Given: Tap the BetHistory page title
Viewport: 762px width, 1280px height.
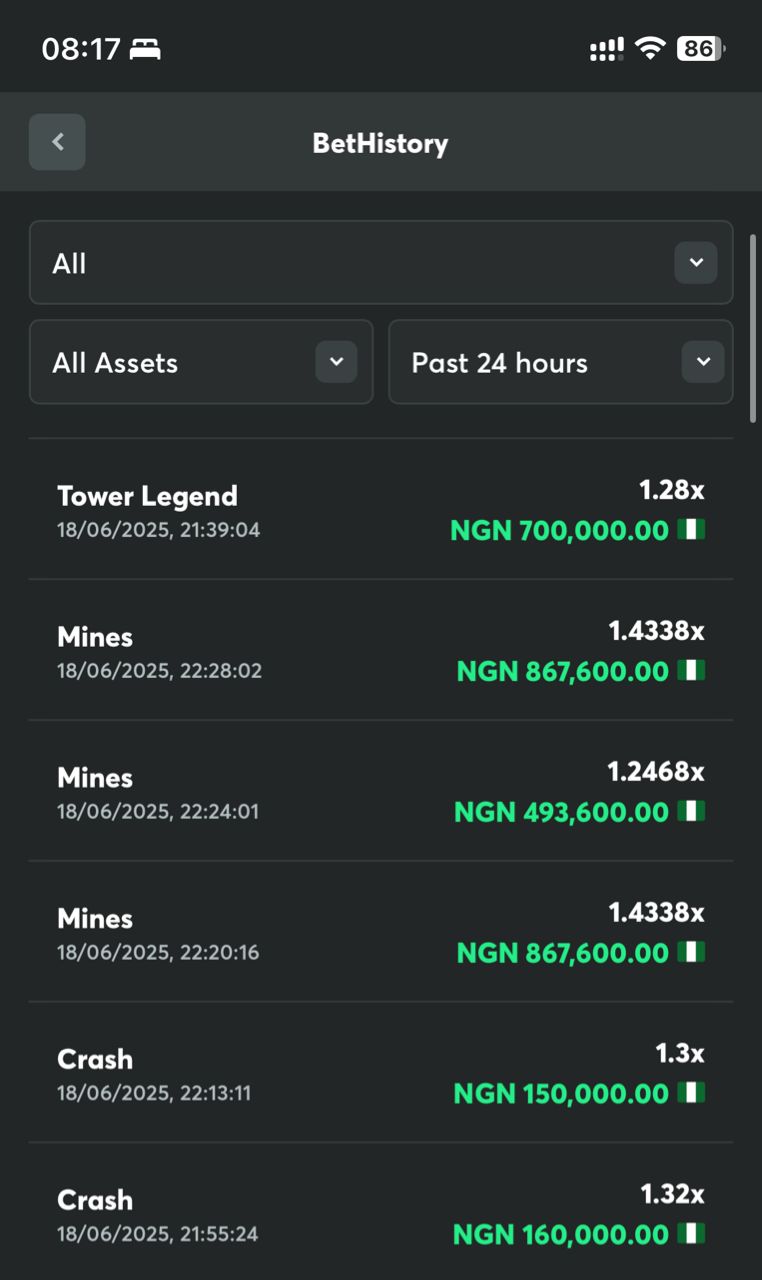Looking at the screenshot, I should (380, 143).
